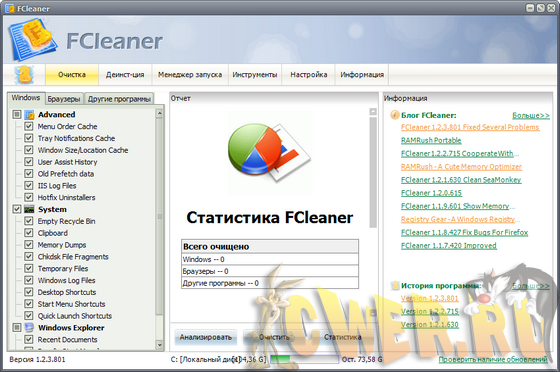Uncheck Old Prefetch data
The width and height of the screenshot is (560, 372).
pos(29,174)
